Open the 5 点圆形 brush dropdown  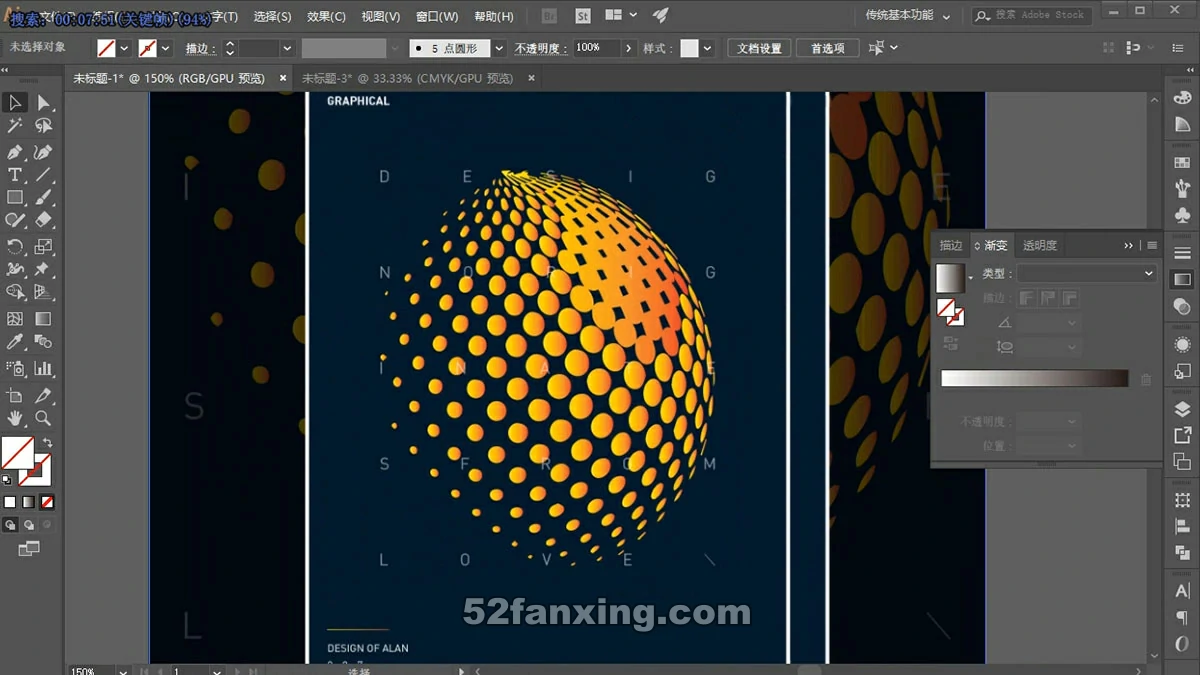coord(499,48)
